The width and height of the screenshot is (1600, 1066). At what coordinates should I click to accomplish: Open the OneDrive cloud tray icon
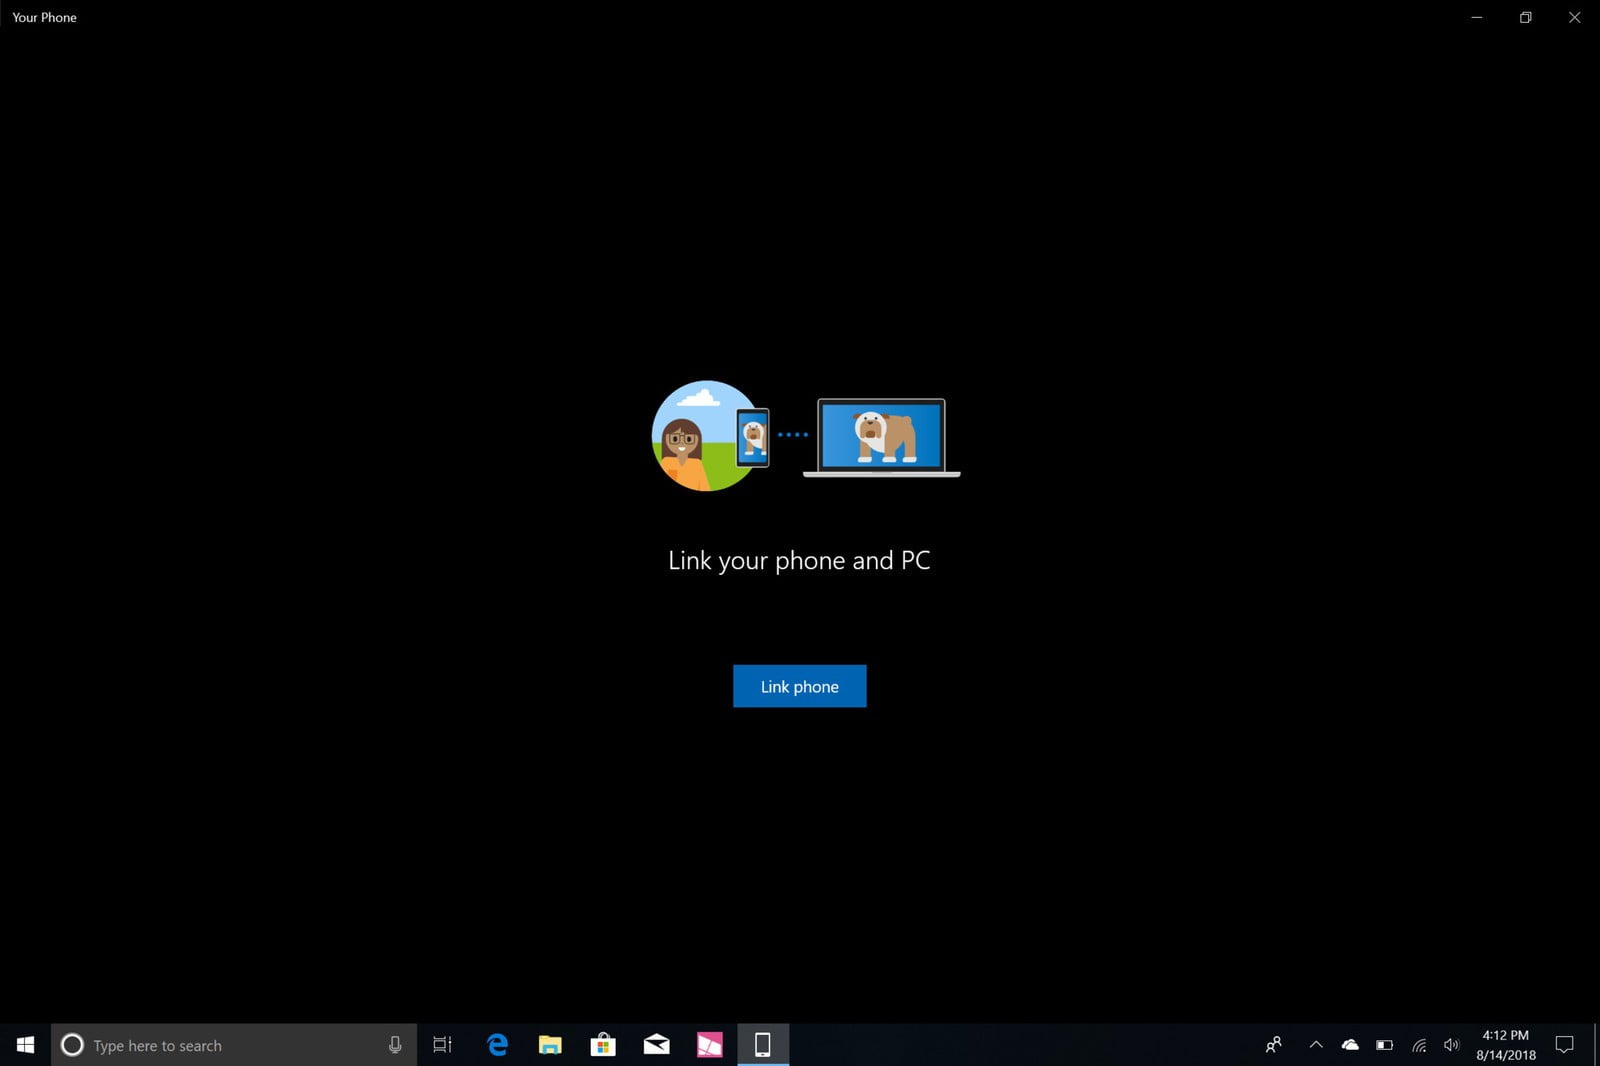click(1350, 1045)
